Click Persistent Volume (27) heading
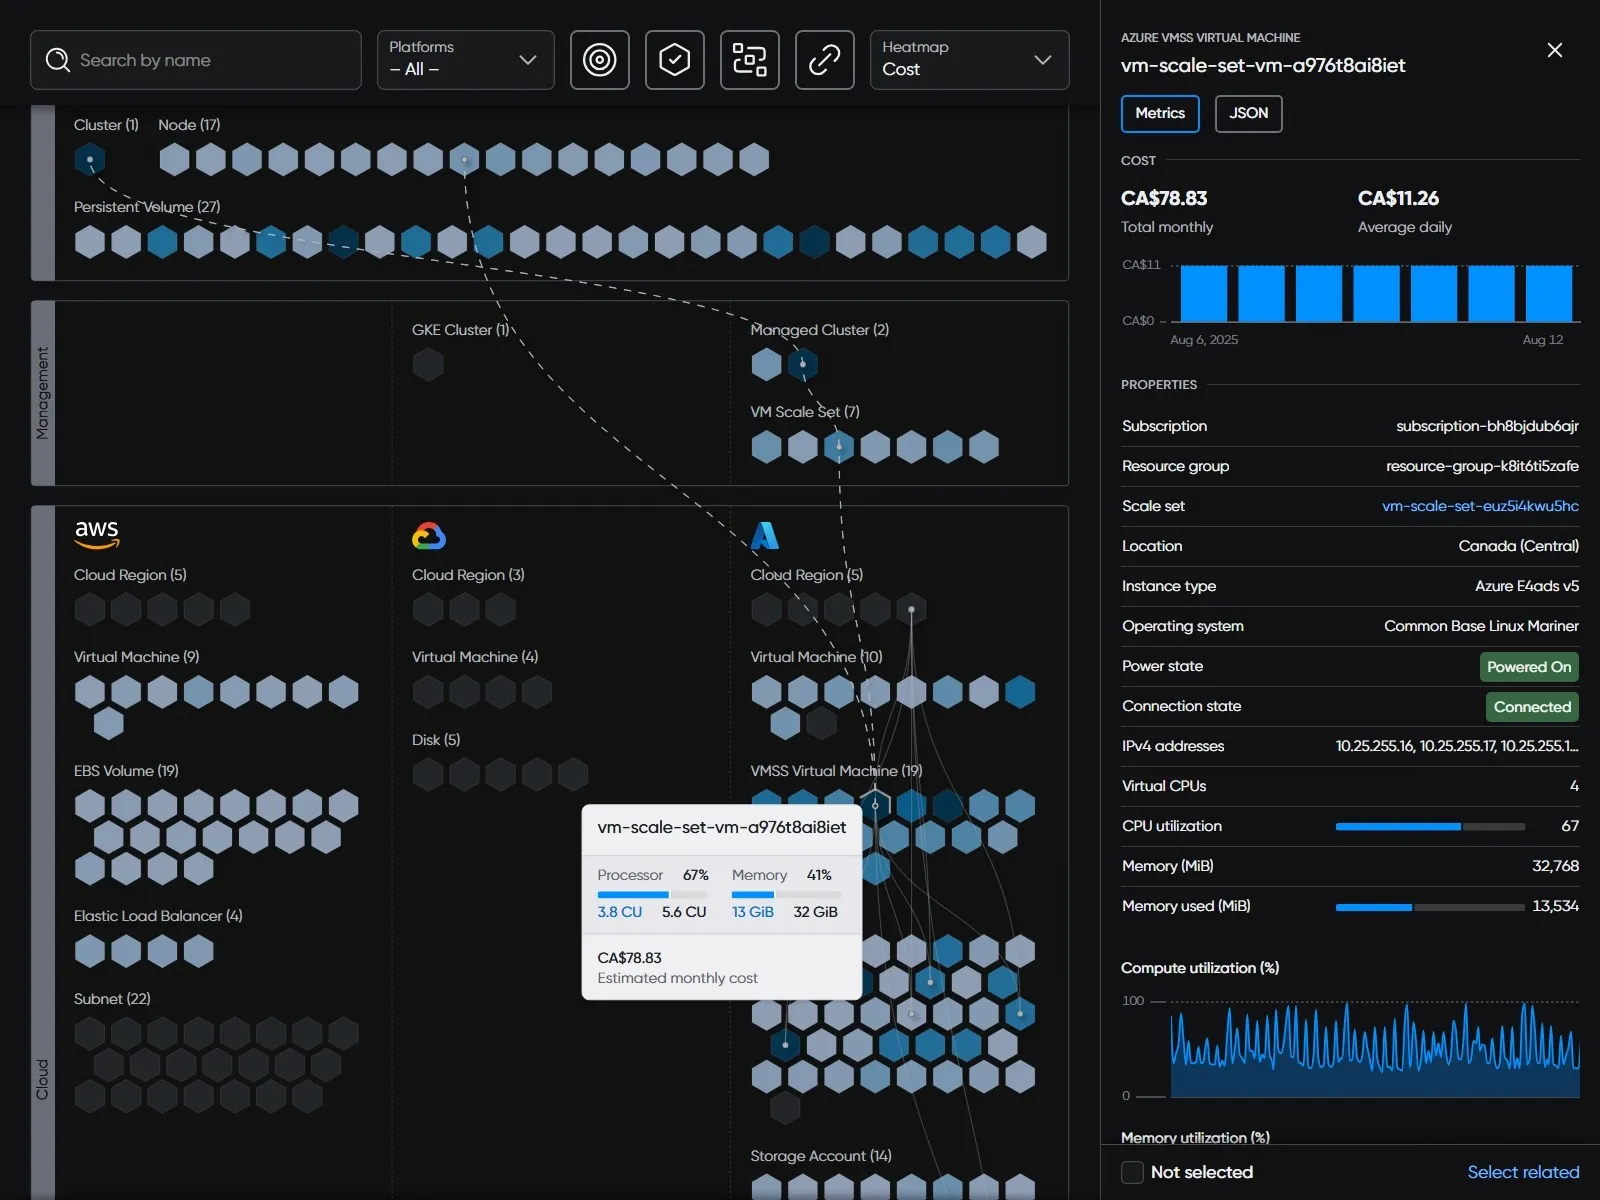The width and height of the screenshot is (1600, 1200). (x=147, y=207)
